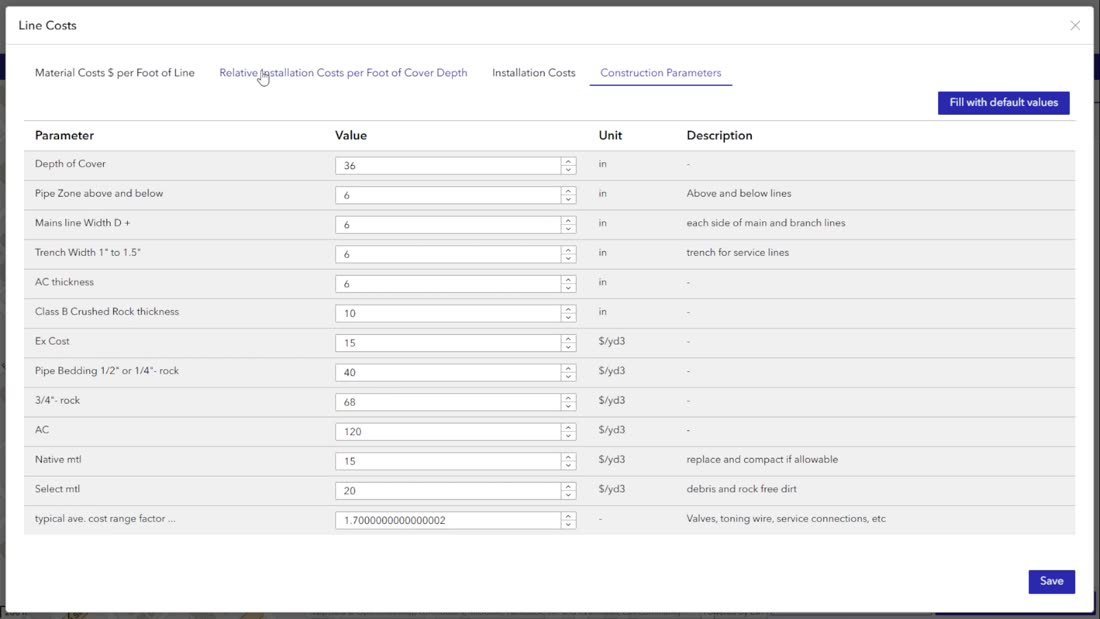Click description 'trench for service lines'
1100x619 pixels.
pos(737,253)
